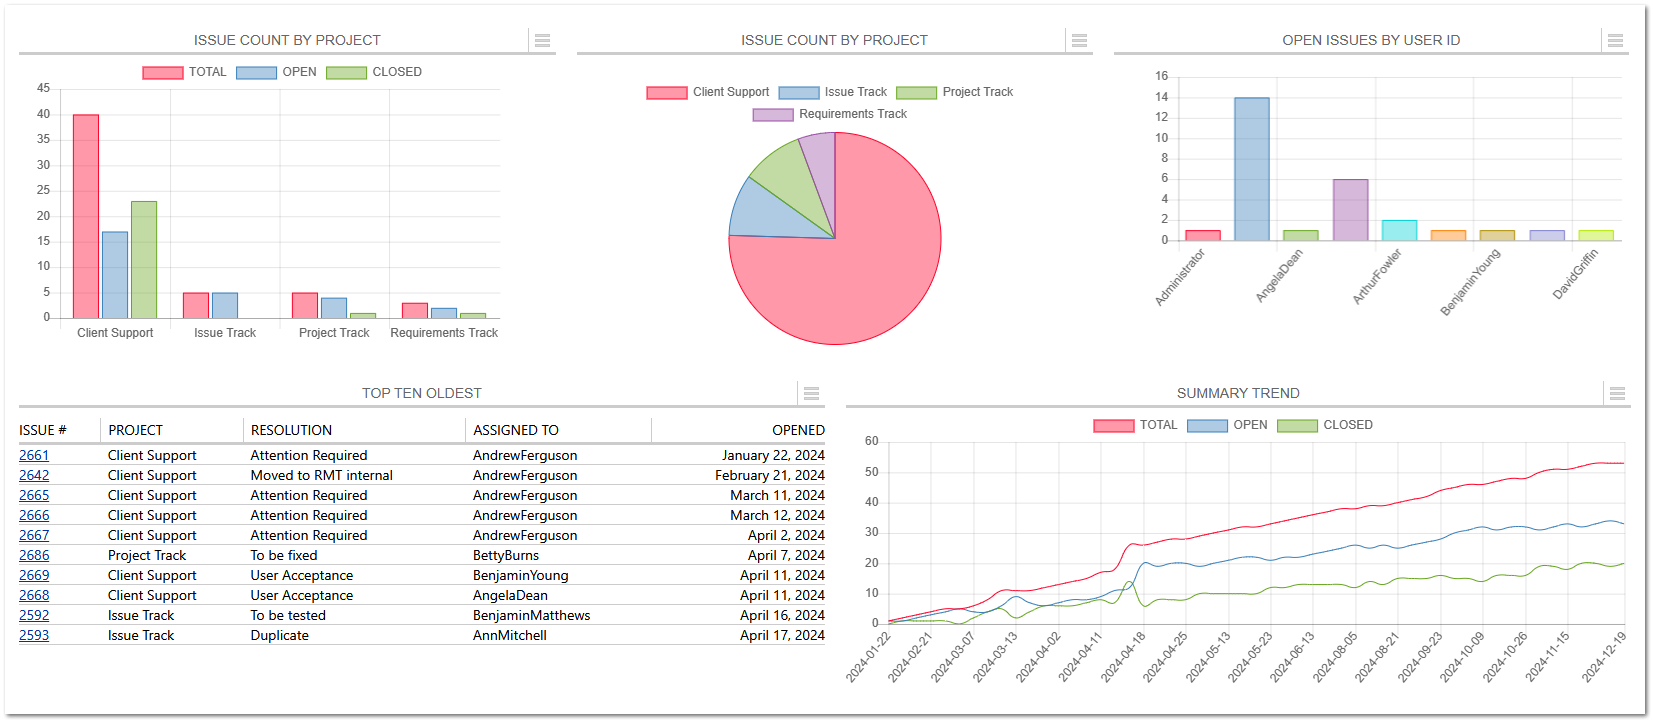The height and width of the screenshot is (723, 1654).
Task: Click the ASSIGNED TO column header
Action: point(516,430)
